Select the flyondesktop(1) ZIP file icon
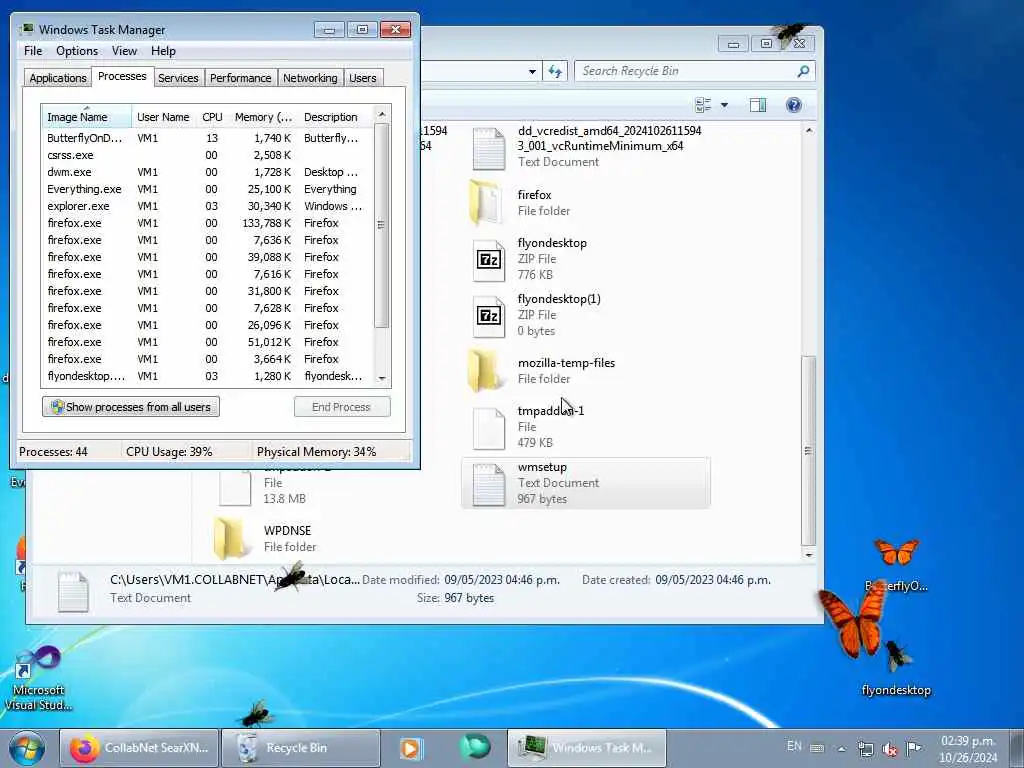Screen dimensions: 1024x768 pyautogui.click(x=488, y=315)
